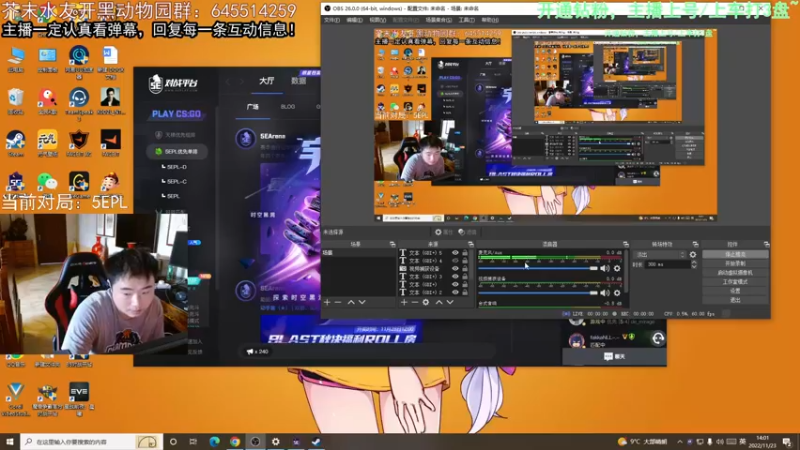The height and width of the screenshot is (450, 800).
Task: Click the headset icon in 5E platform
Action: click(x=658, y=339)
